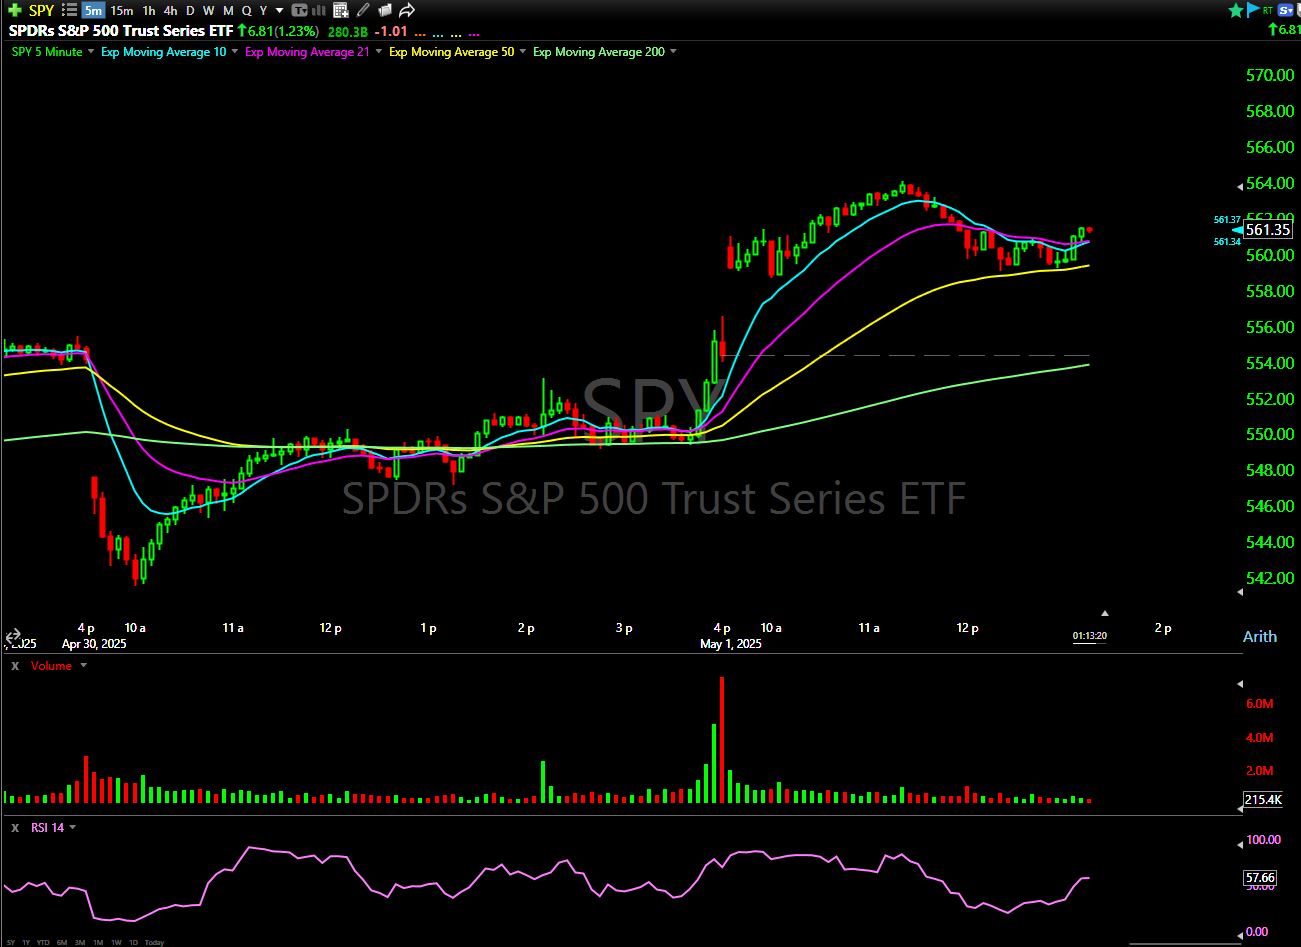Click the 561.35 current price label
The width and height of the screenshot is (1301, 947).
1267,230
